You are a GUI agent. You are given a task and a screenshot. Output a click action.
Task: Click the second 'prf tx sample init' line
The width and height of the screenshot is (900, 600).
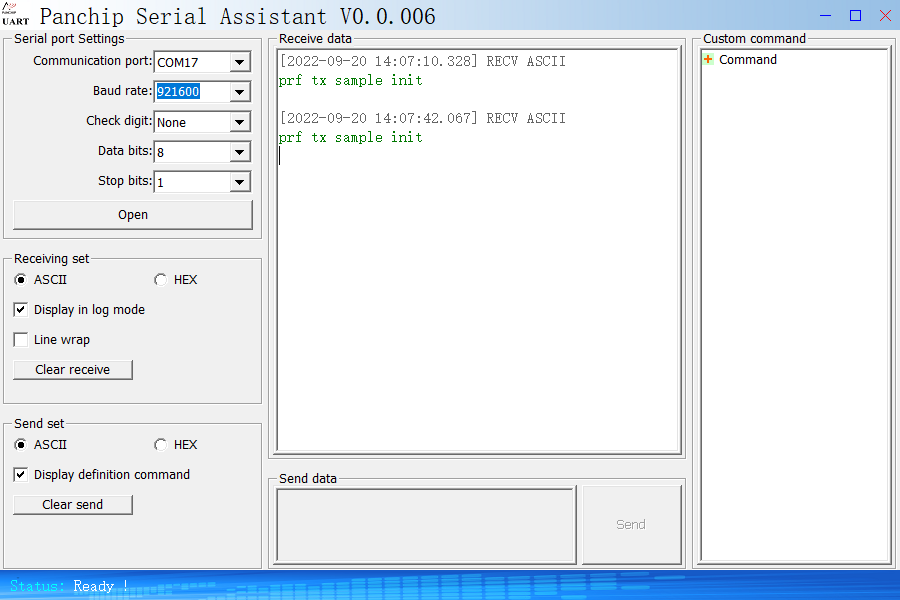(x=351, y=137)
